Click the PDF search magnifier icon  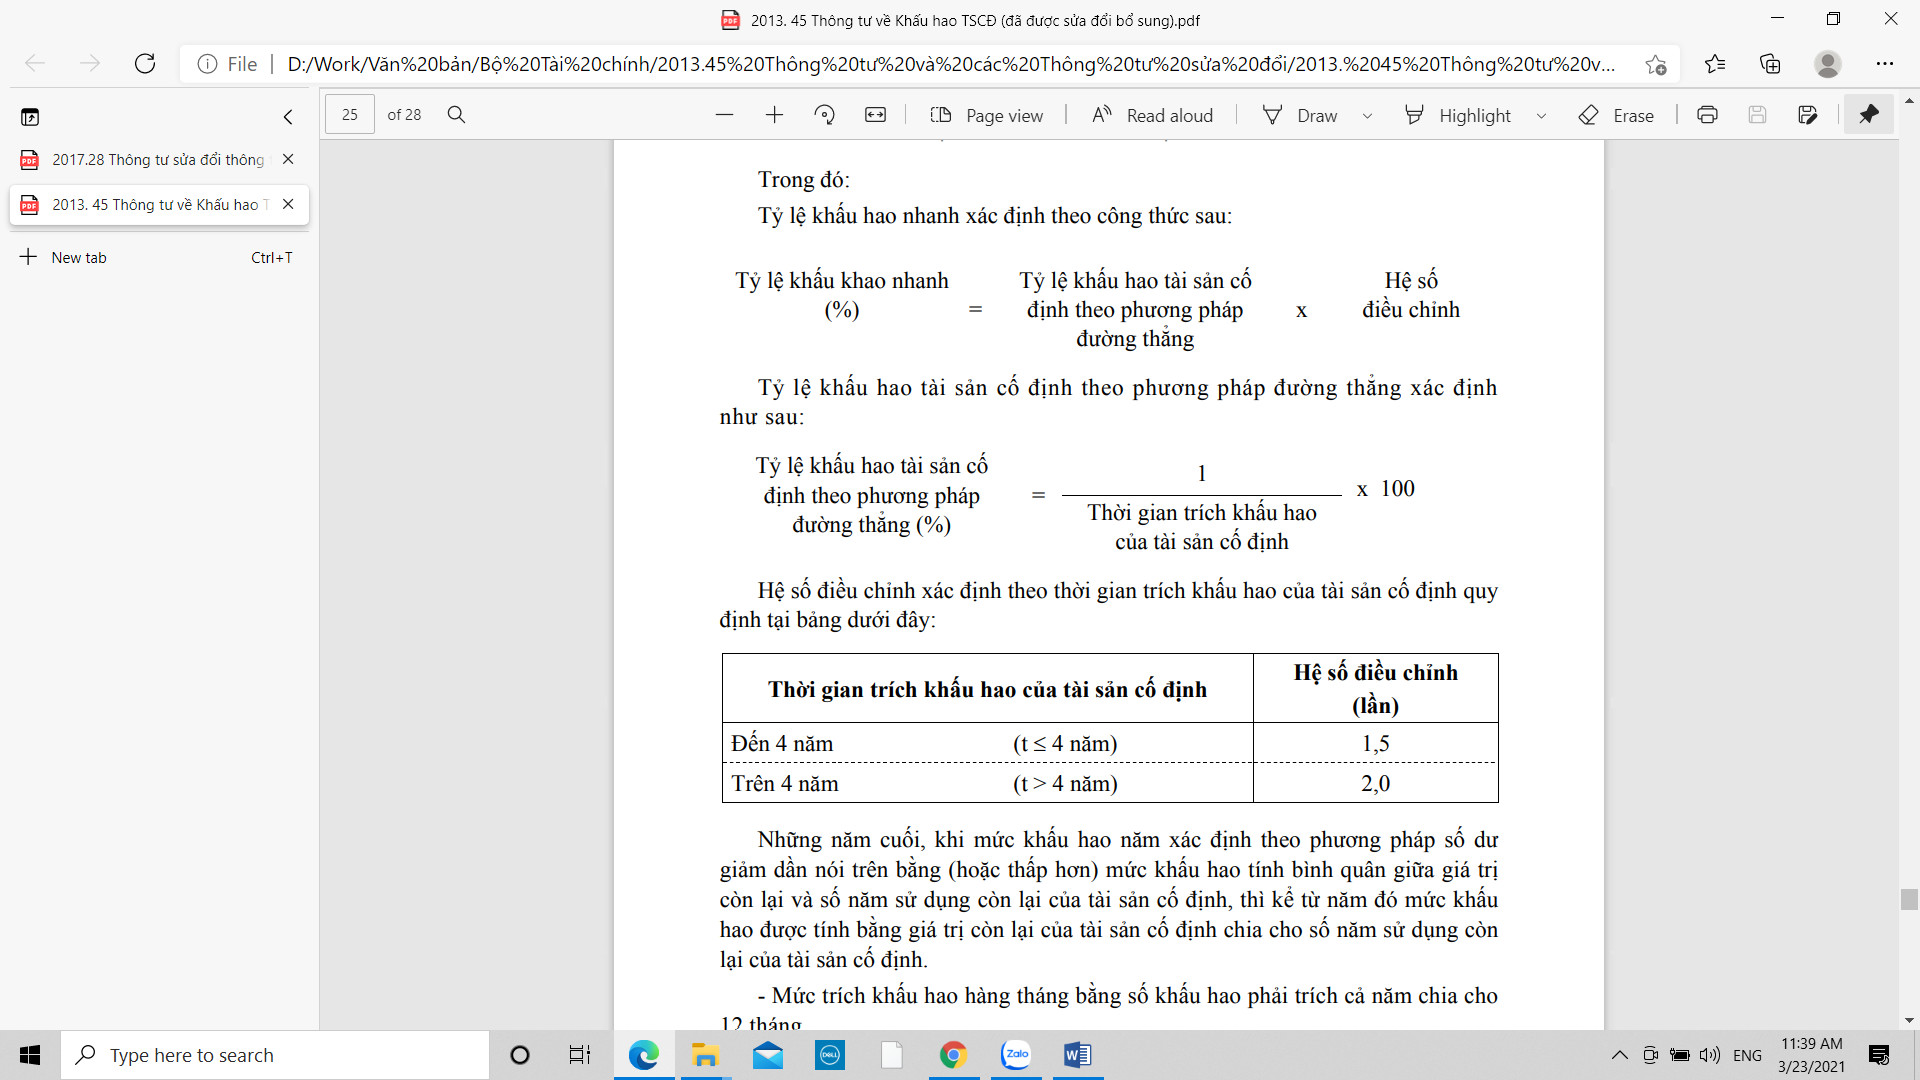point(456,115)
